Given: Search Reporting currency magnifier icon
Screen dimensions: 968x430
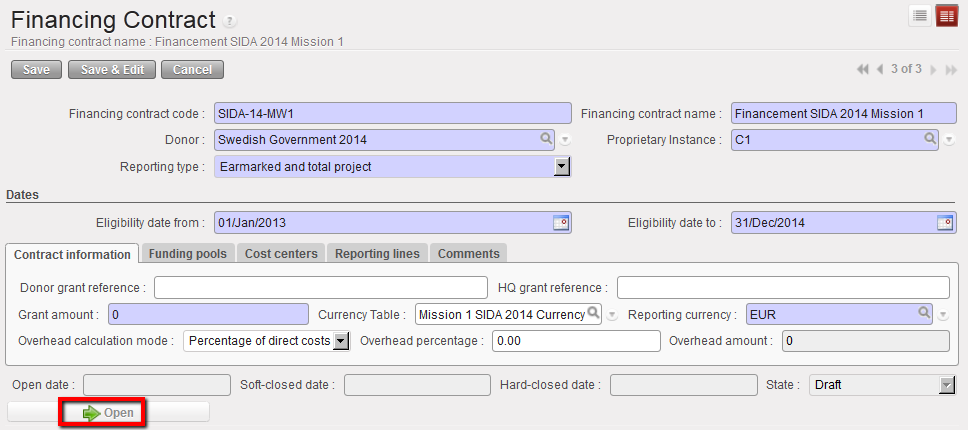Looking at the screenshot, I should 925,313.
